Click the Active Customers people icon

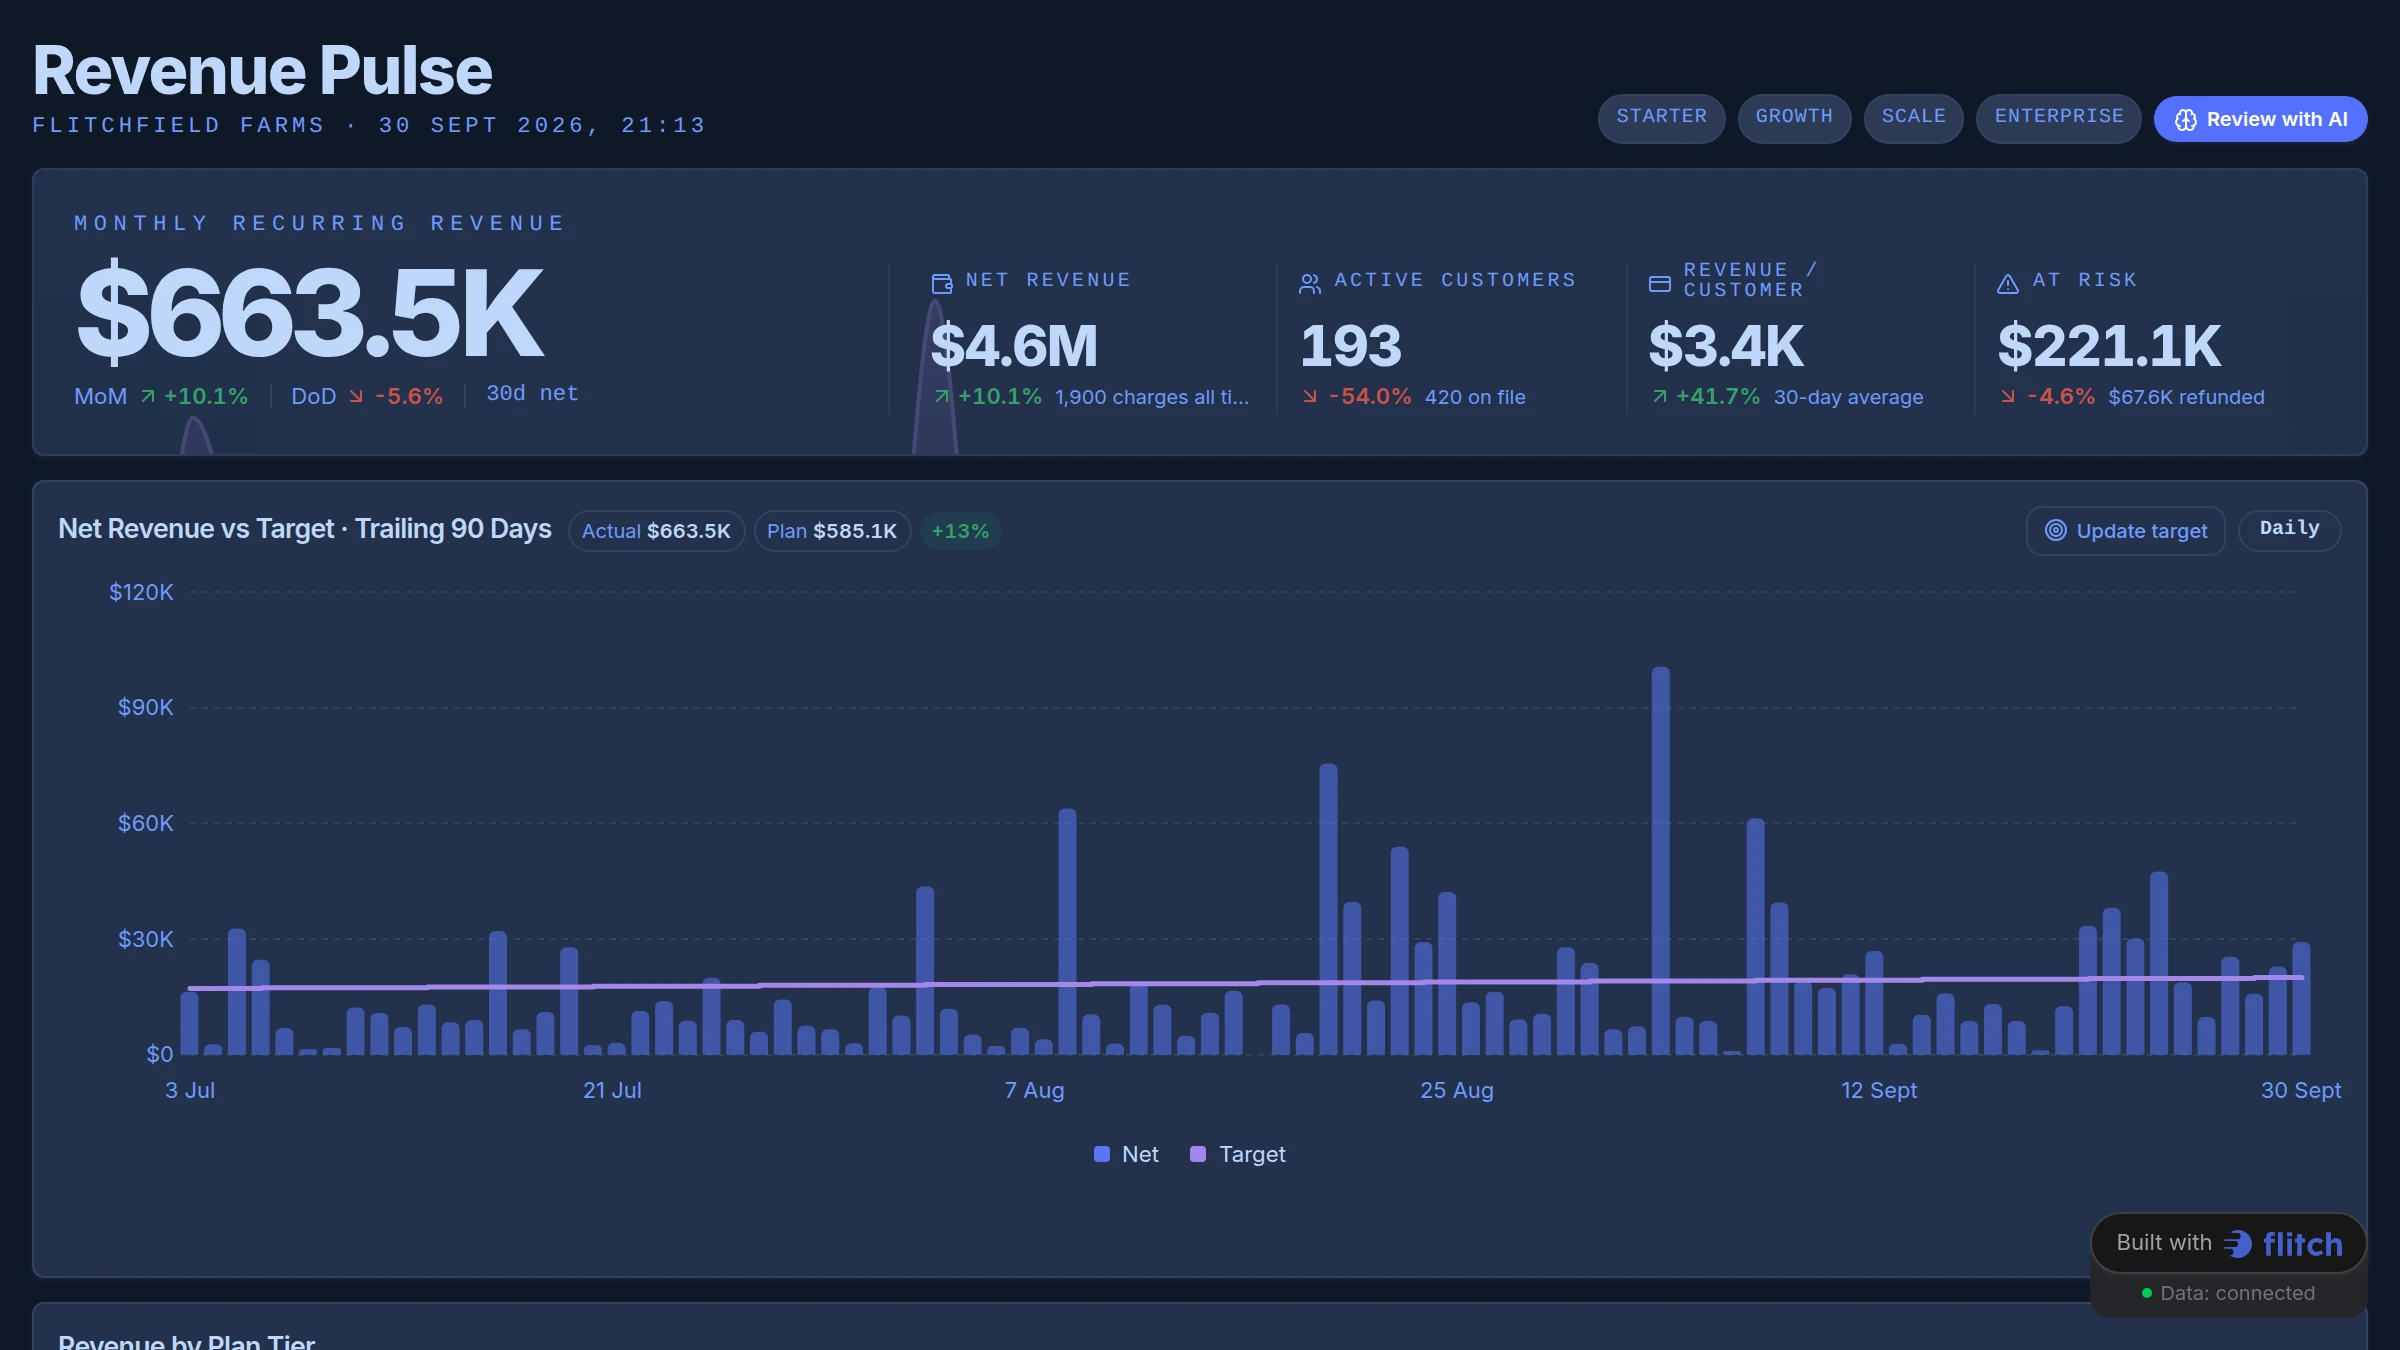pos(1310,284)
